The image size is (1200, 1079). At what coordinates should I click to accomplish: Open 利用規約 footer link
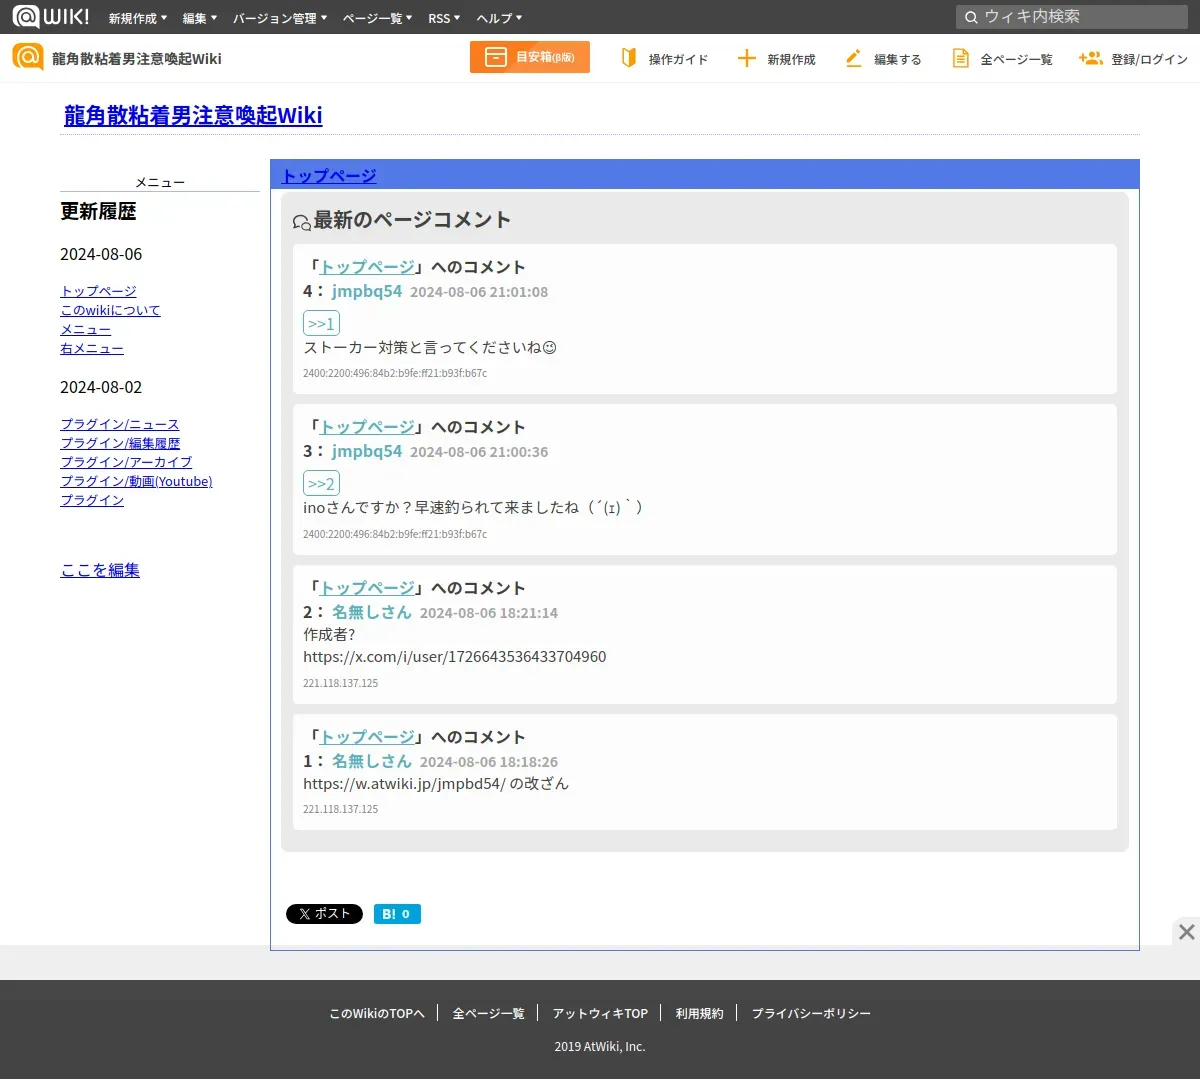(699, 1013)
